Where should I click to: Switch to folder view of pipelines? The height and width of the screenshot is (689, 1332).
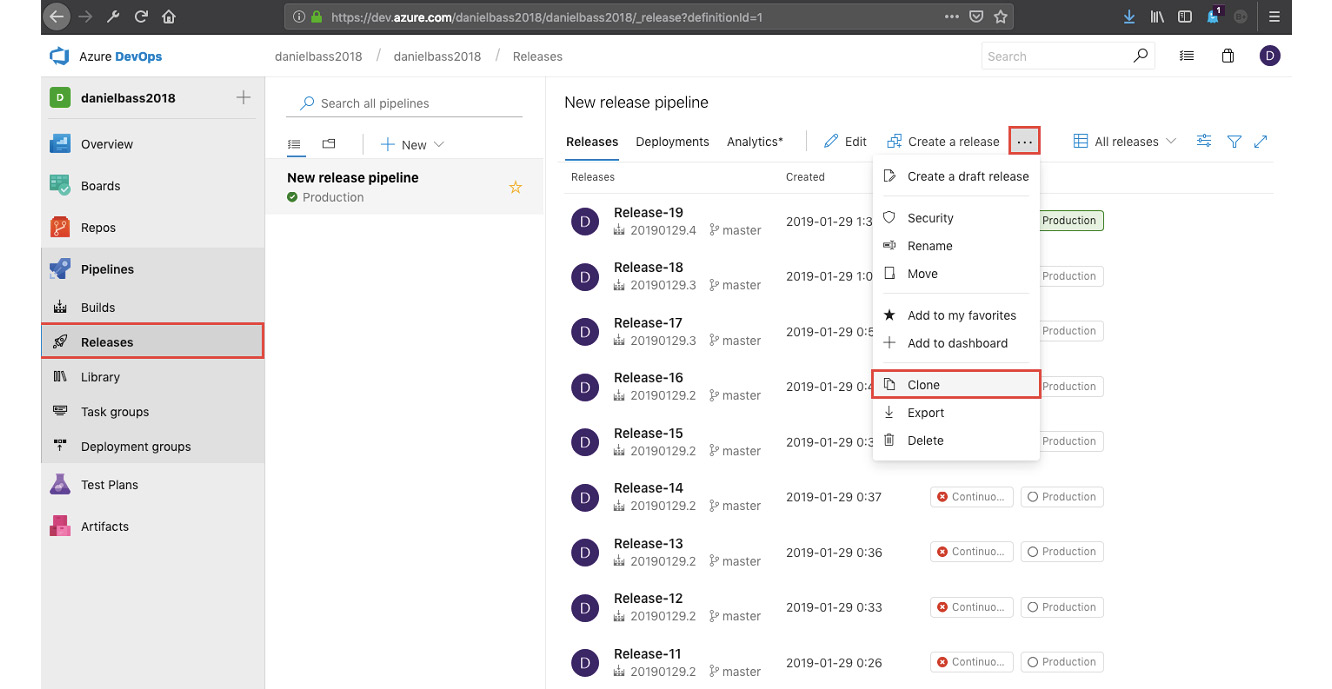pyautogui.click(x=329, y=145)
